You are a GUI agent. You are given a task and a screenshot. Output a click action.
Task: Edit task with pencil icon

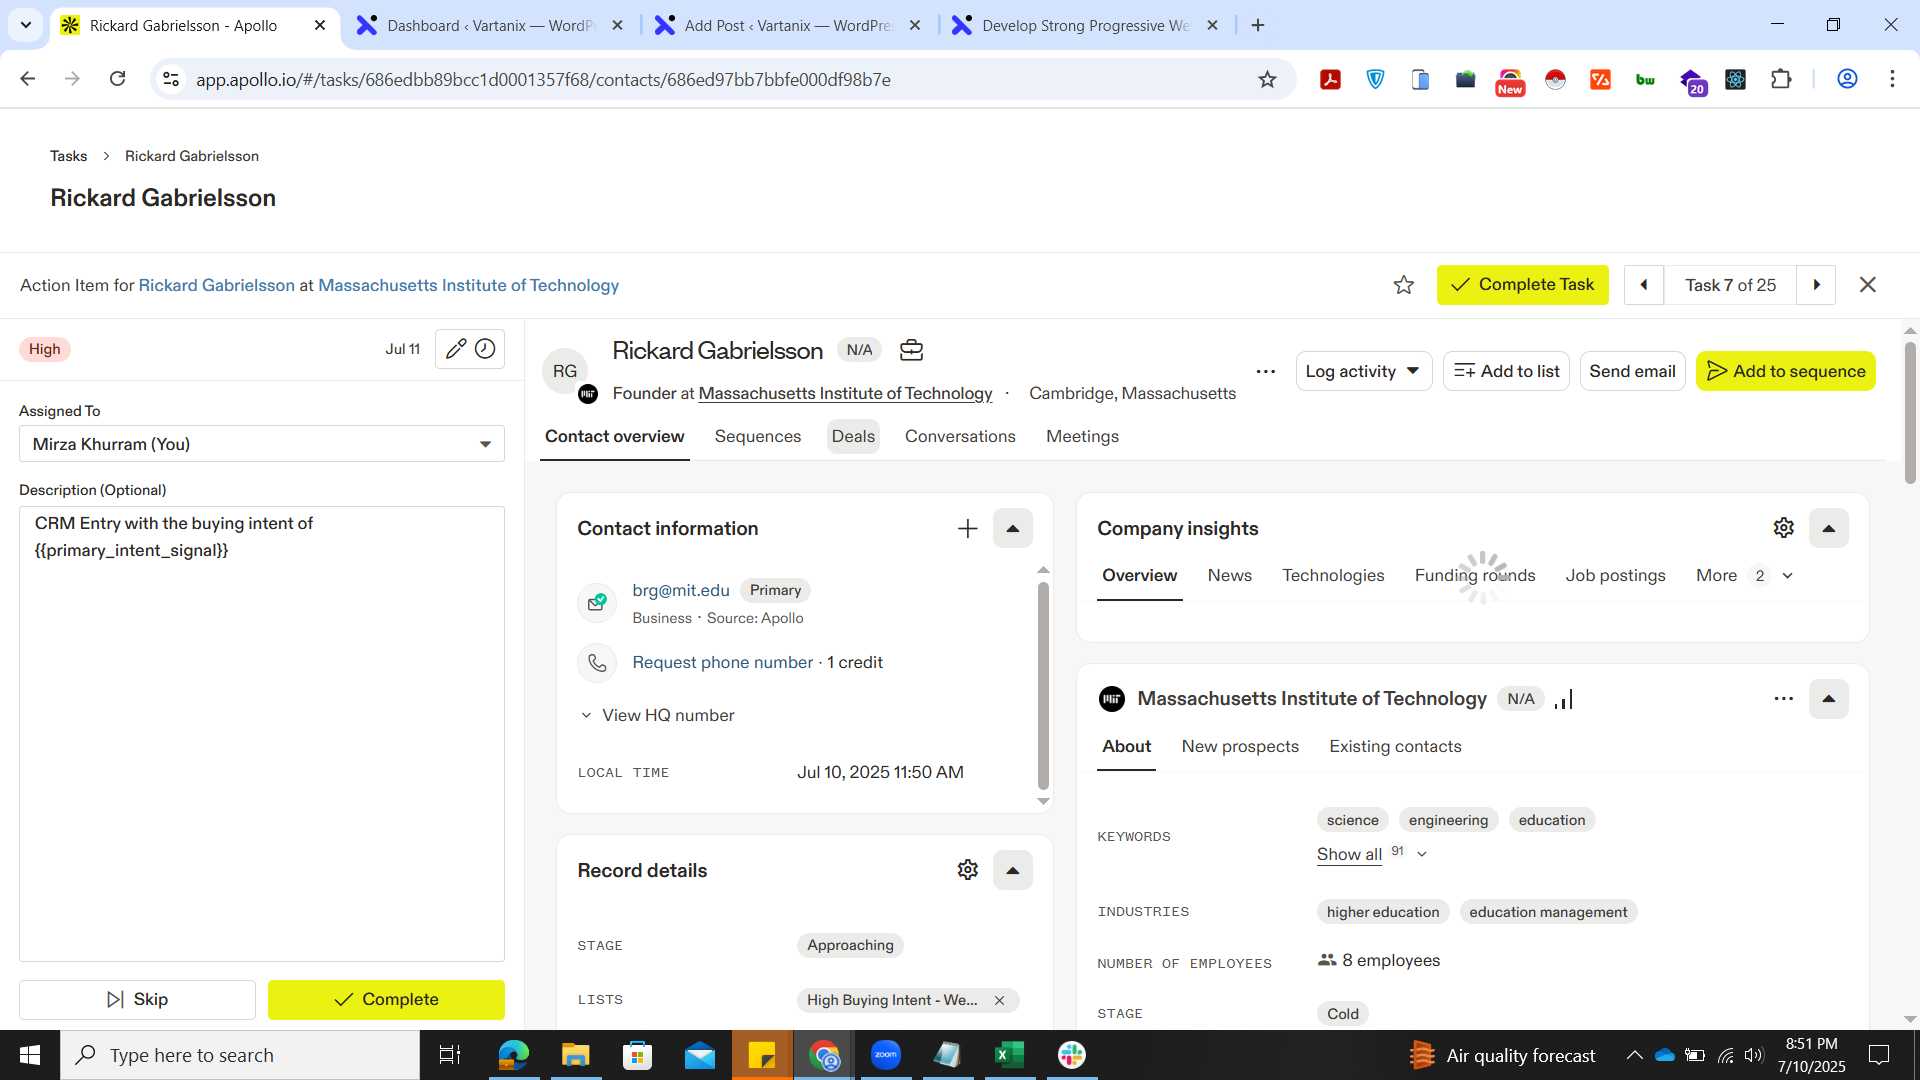[455, 349]
